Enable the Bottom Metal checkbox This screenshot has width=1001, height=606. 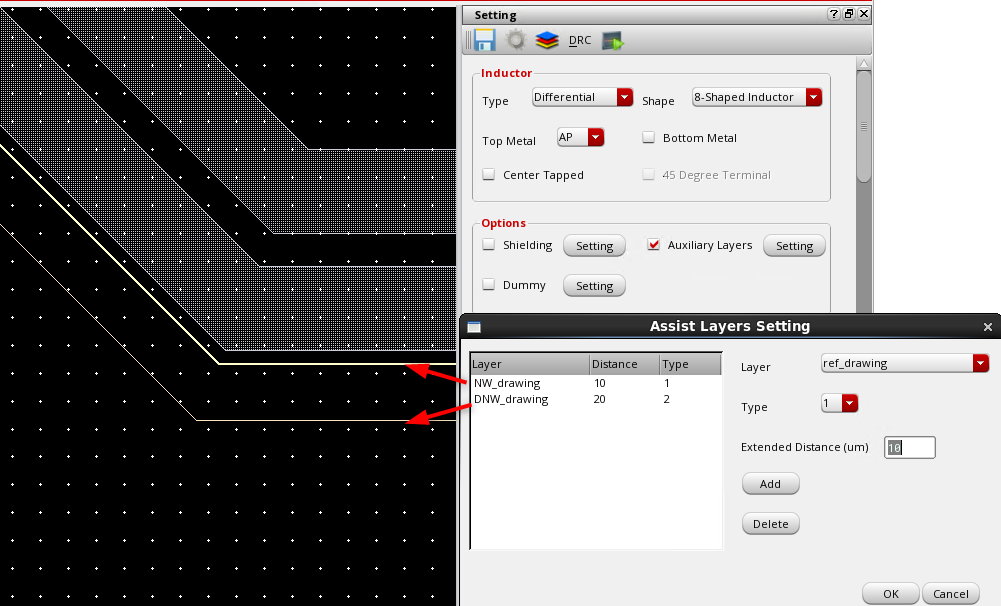point(649,138)
